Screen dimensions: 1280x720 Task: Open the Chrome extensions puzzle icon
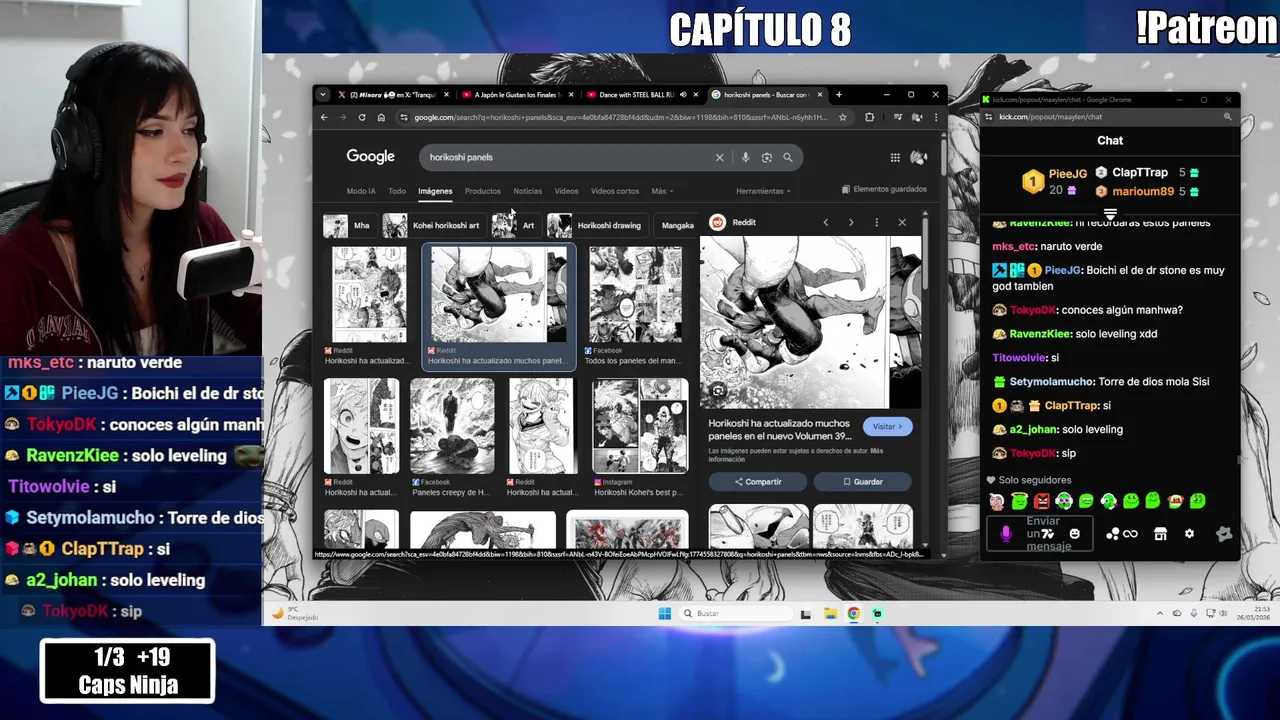click(x=869, y=117)
